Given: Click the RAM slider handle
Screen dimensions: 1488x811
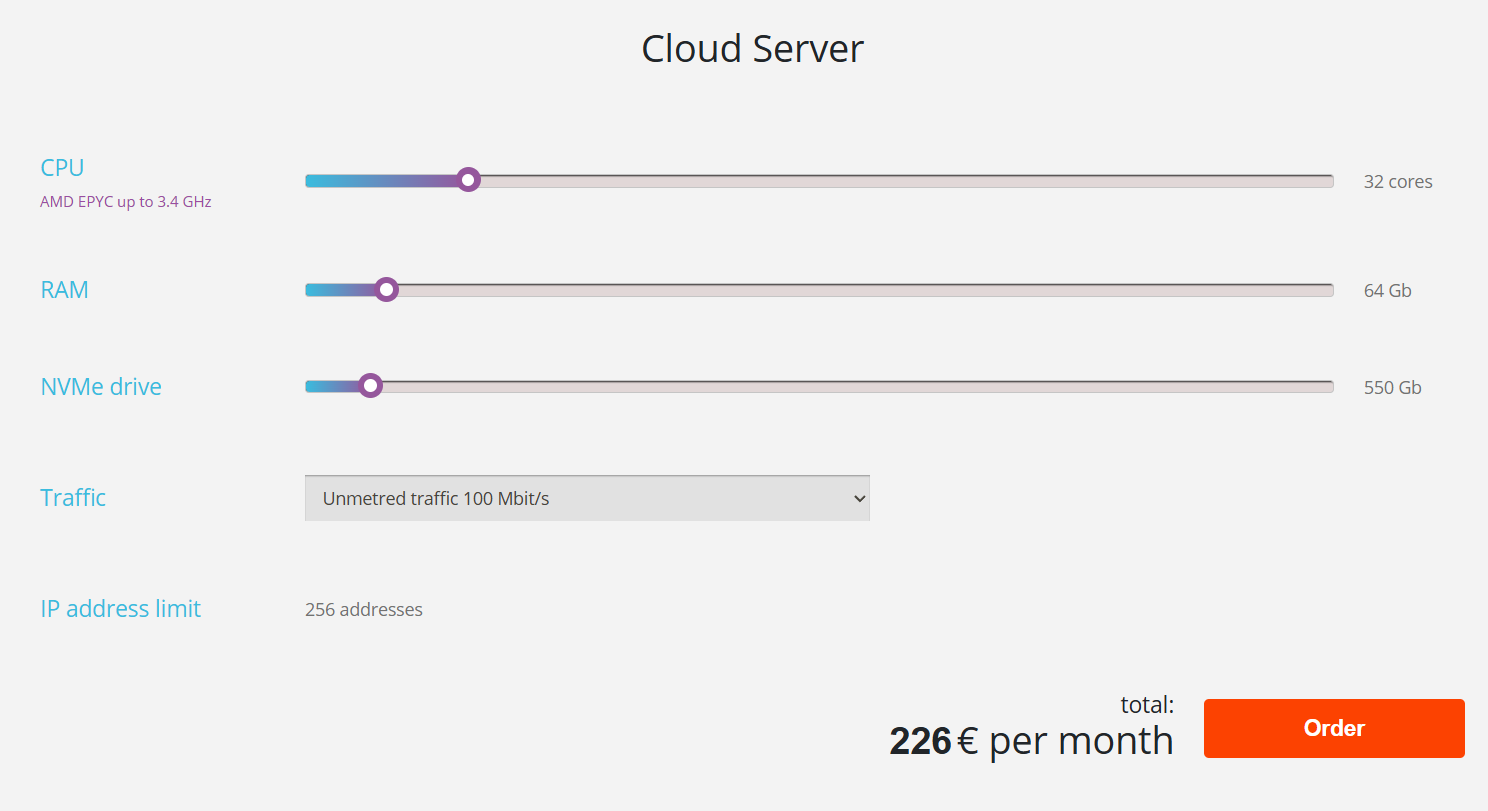Looking at the screenshot, I should 386,290.
